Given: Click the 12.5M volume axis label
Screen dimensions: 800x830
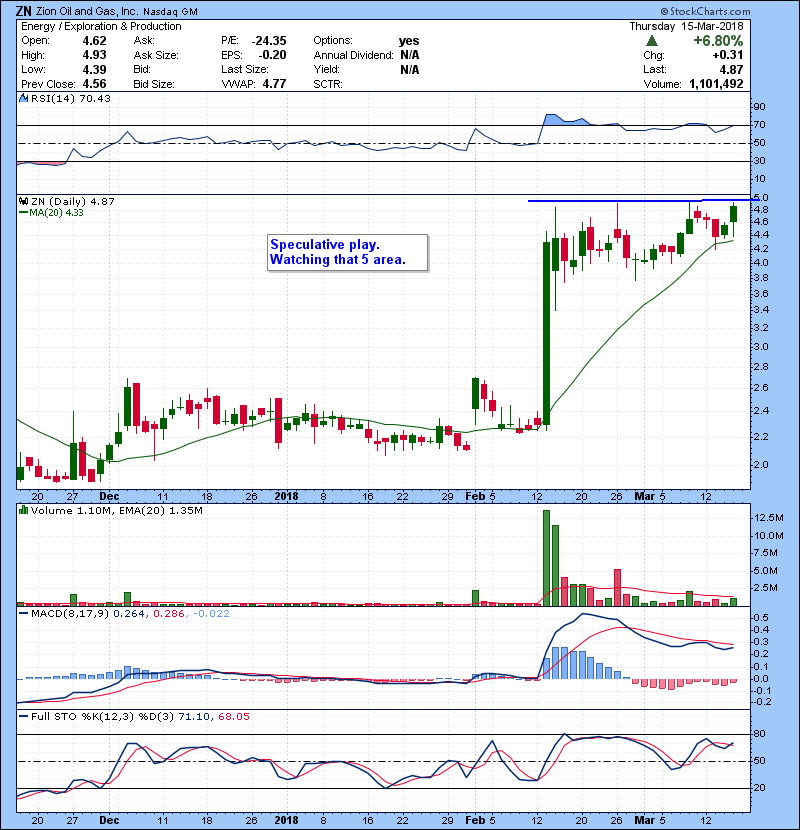Looking at the screenshot, I should [x=768, y=518].
